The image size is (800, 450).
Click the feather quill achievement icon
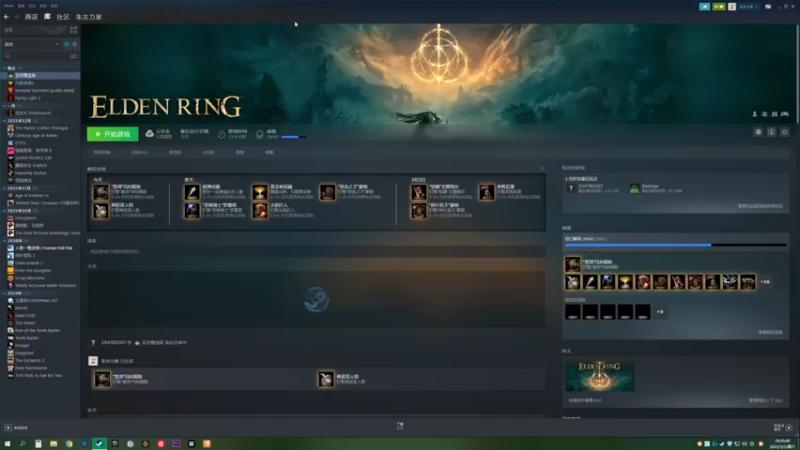pyautogui.click(x=192, y=192)
